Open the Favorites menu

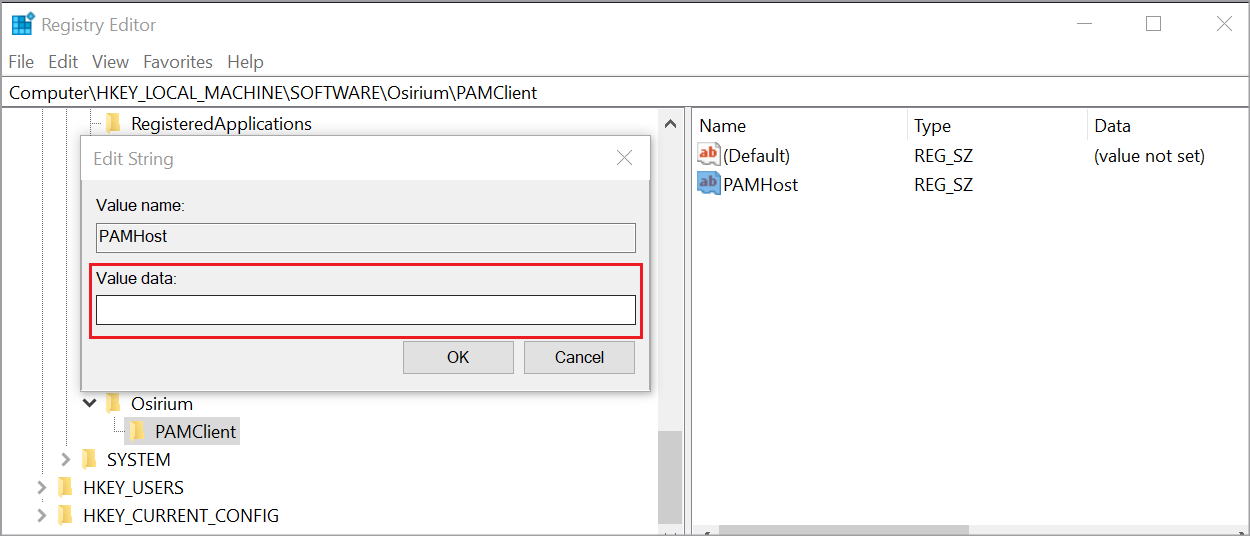tap(178, 61)
